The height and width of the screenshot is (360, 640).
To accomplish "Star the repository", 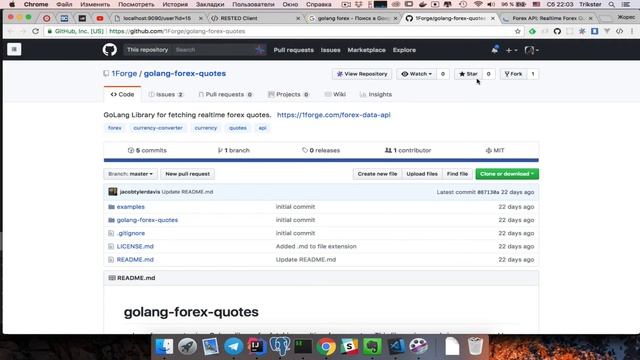I will (468, 74).
